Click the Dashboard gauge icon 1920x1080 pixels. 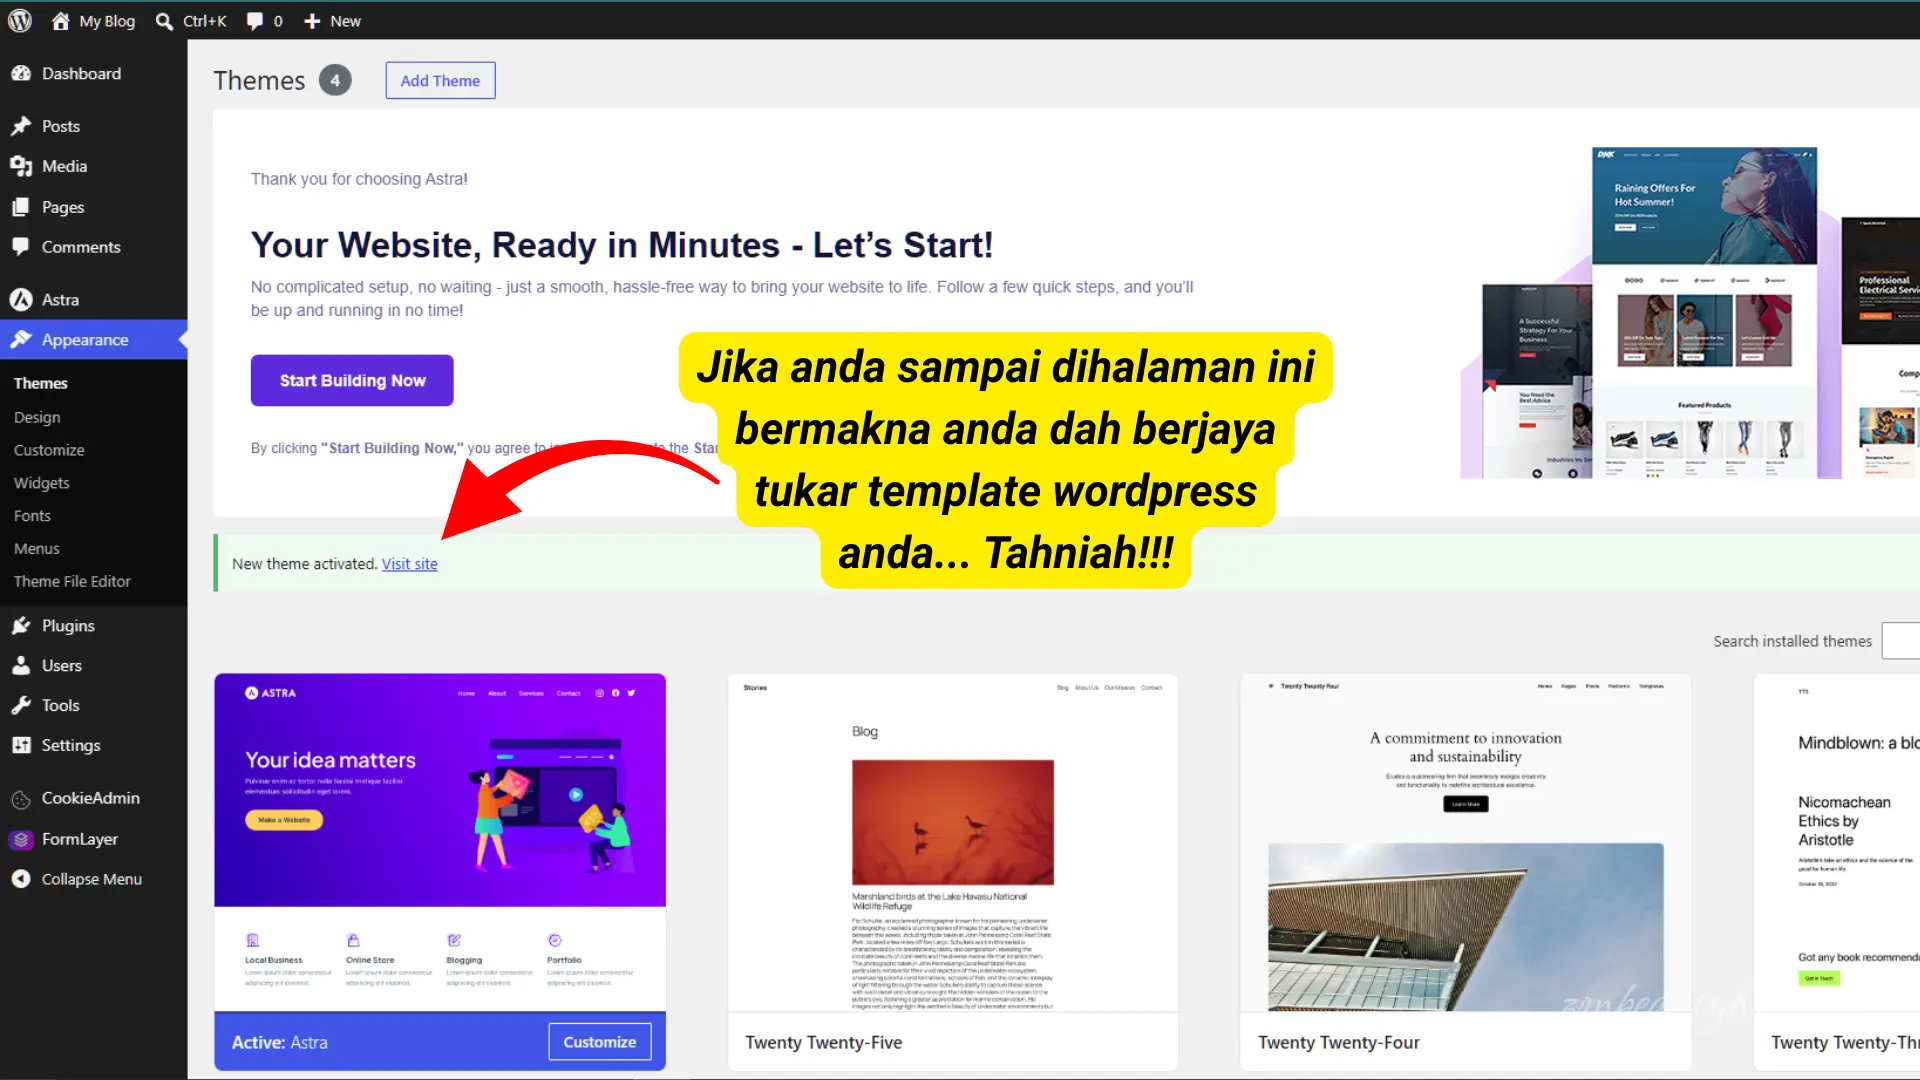pos(21,73)
